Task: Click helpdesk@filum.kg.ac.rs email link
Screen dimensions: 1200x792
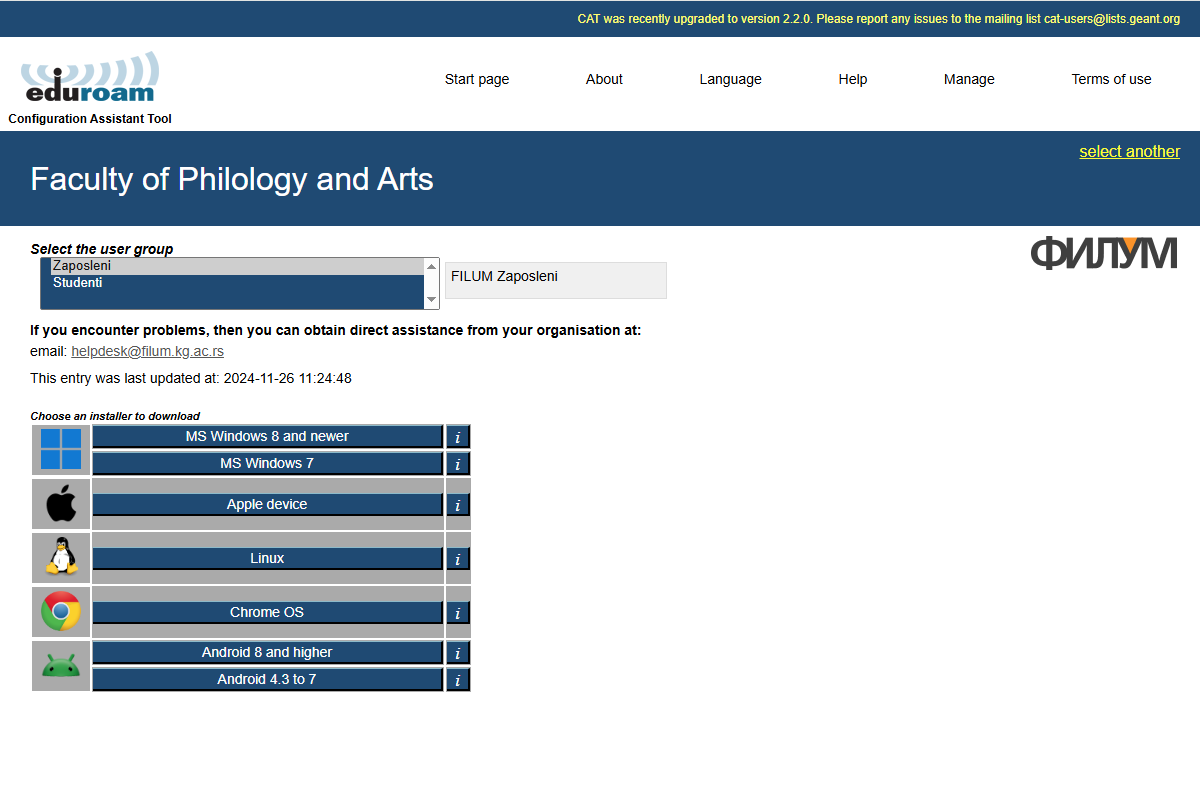Action: tap(147, 352)
